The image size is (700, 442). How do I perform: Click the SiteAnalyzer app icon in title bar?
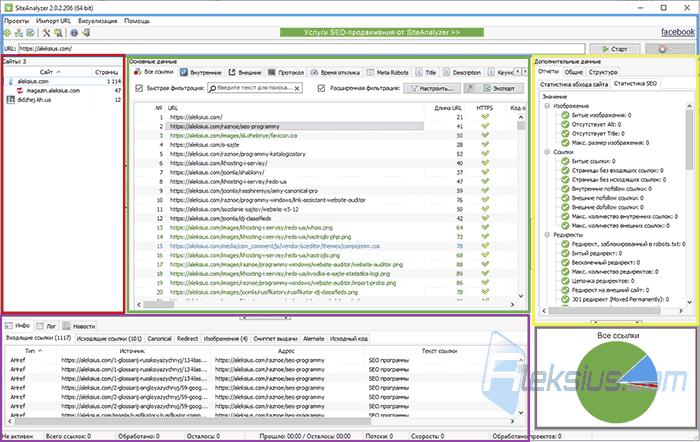8,8
